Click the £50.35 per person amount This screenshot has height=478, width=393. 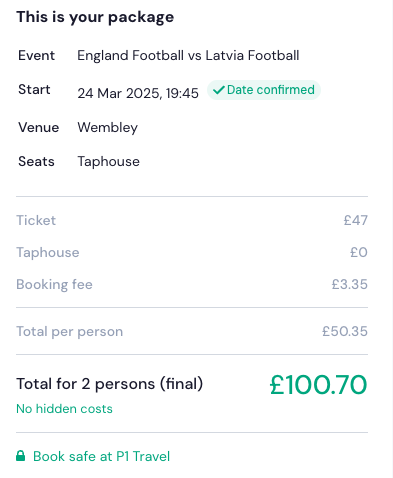tap(345, 331)
